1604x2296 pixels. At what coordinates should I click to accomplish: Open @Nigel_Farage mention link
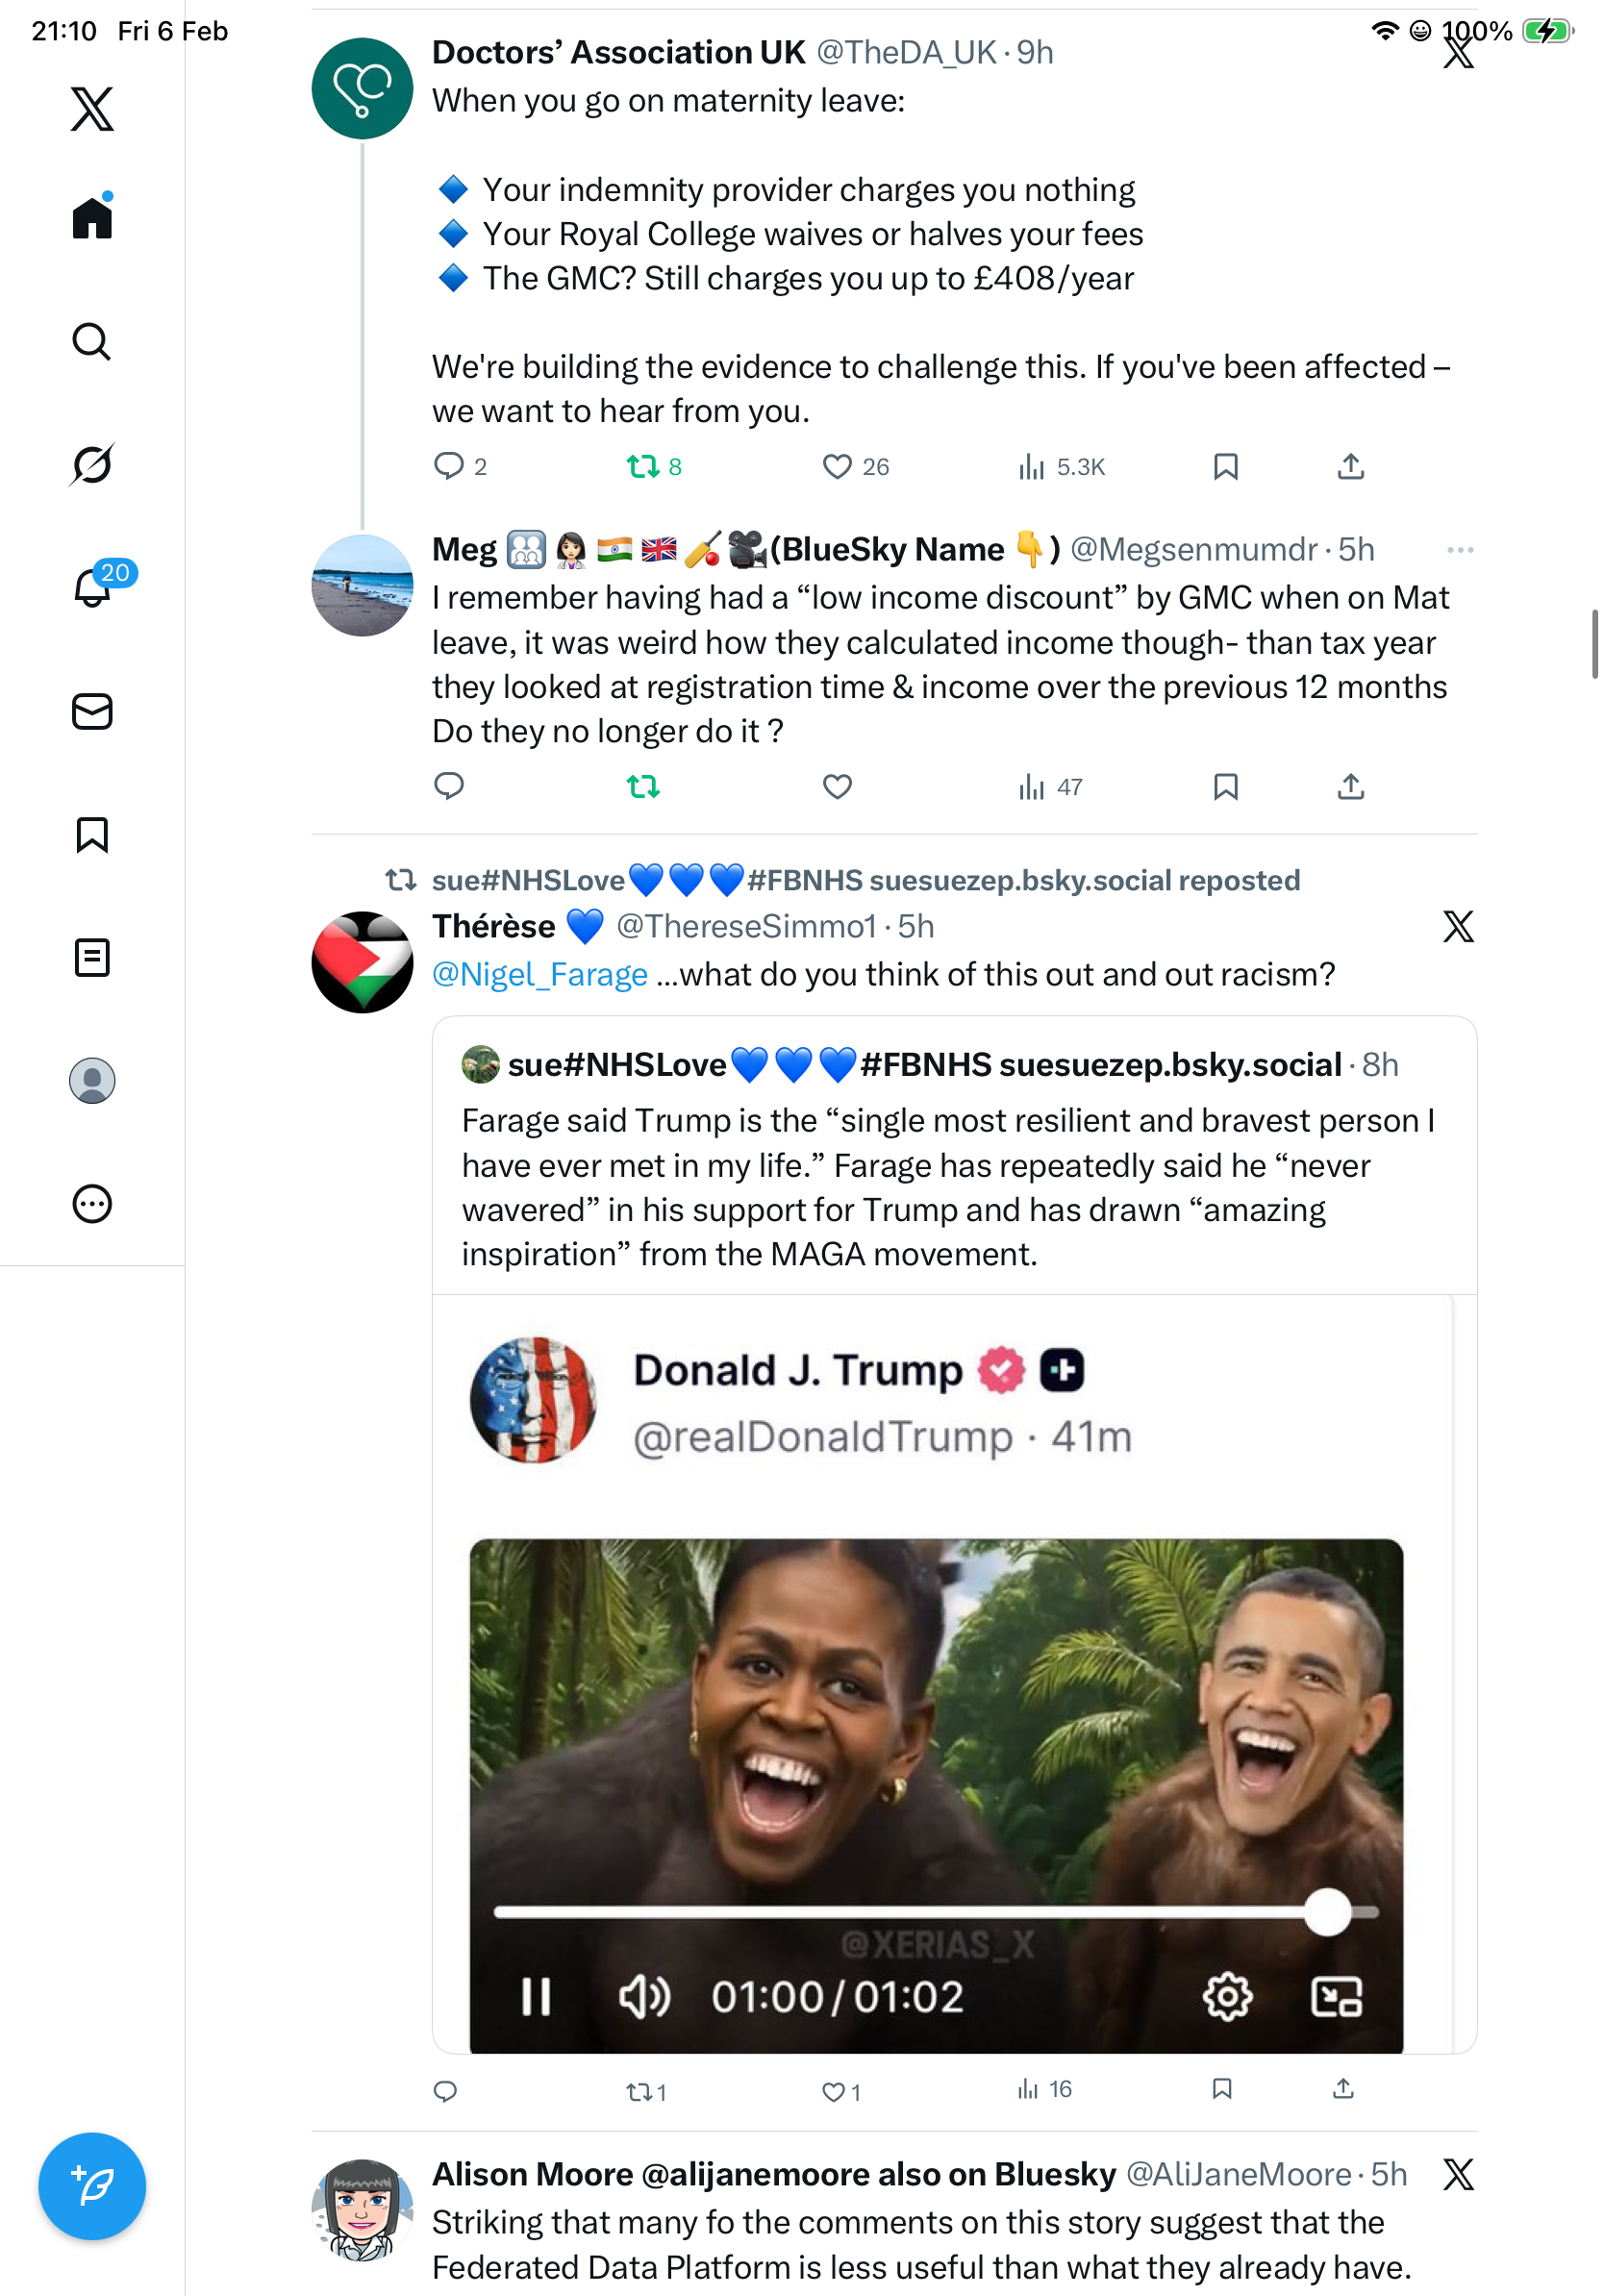click(540, 974)
